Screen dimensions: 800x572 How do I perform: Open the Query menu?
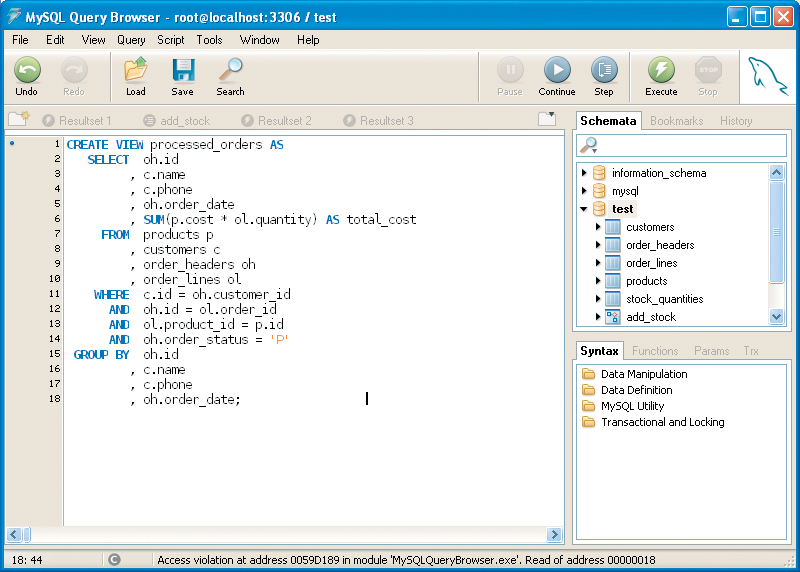pyautogui.click(x=131, y=40)
